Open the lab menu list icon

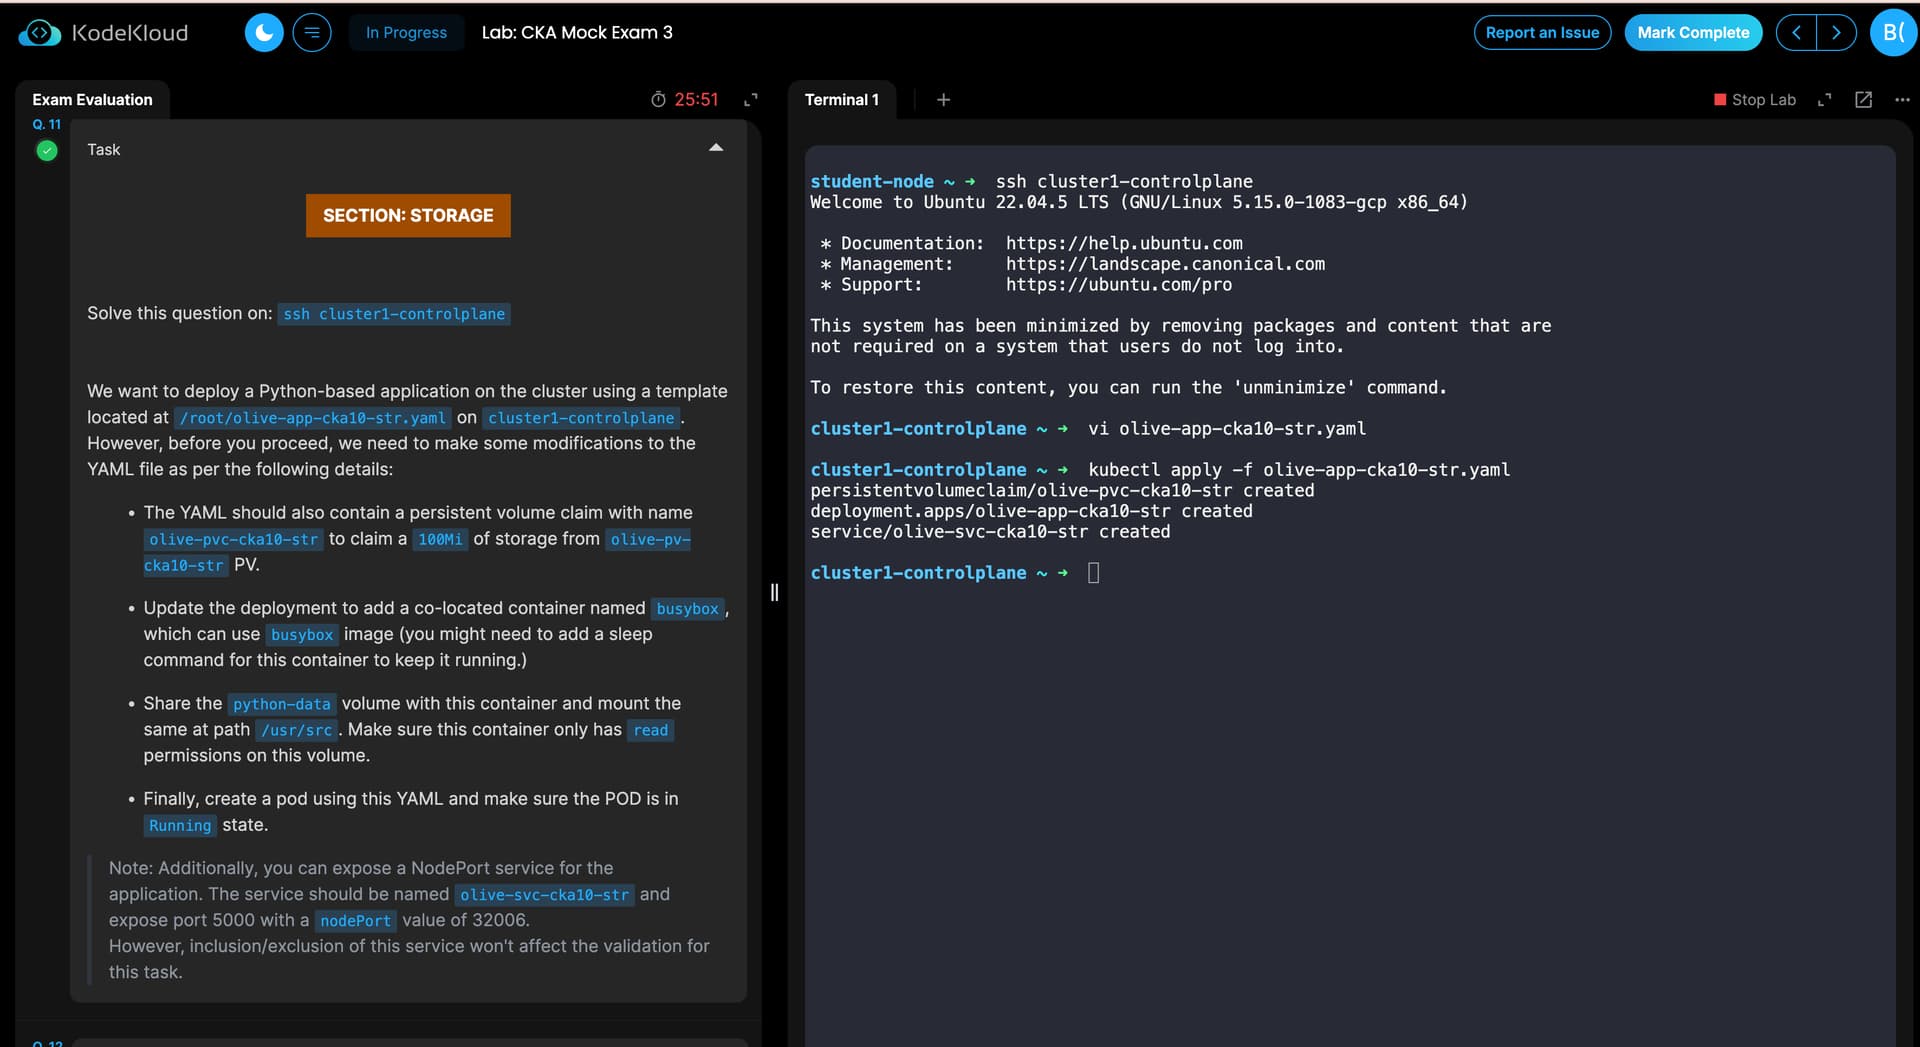(x=312, y=33)
